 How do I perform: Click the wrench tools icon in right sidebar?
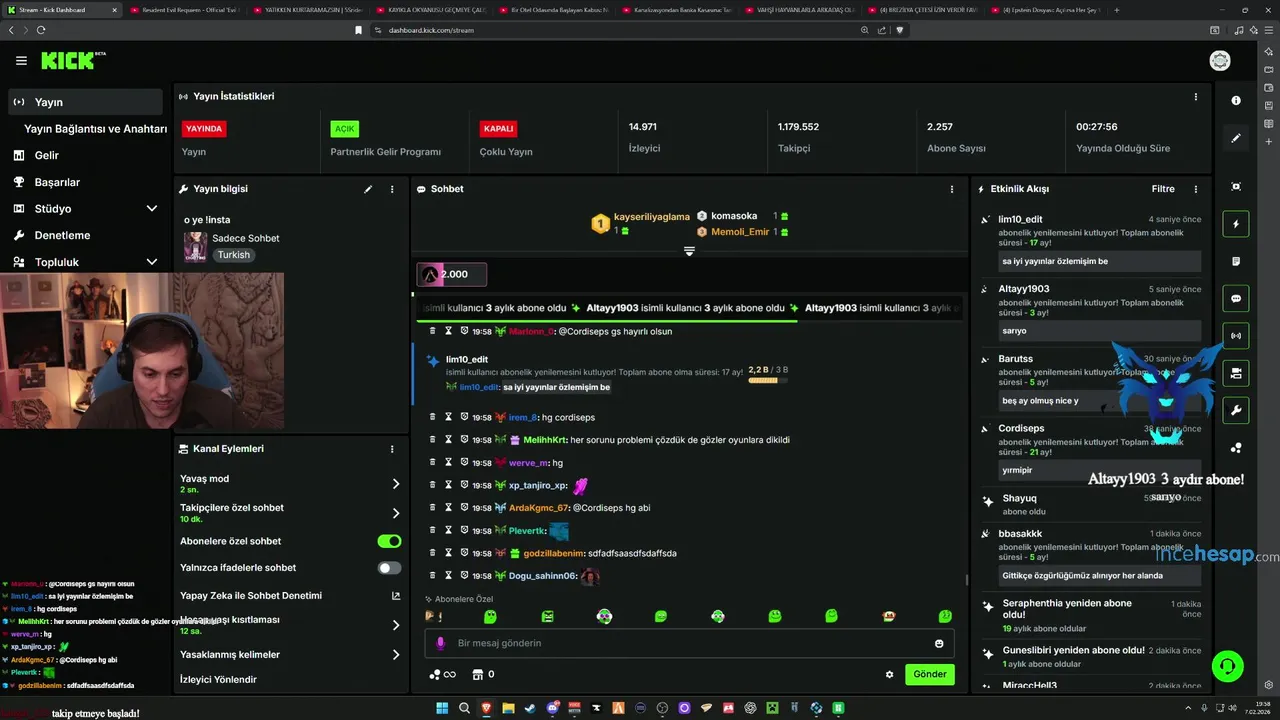[x=1236, y=410]
